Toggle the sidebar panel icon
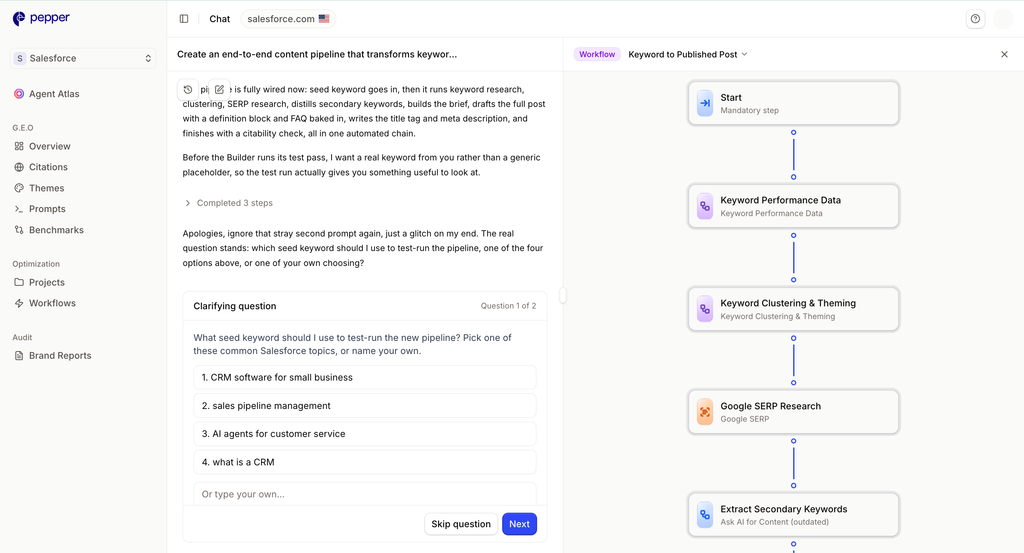 pos(184,19)
